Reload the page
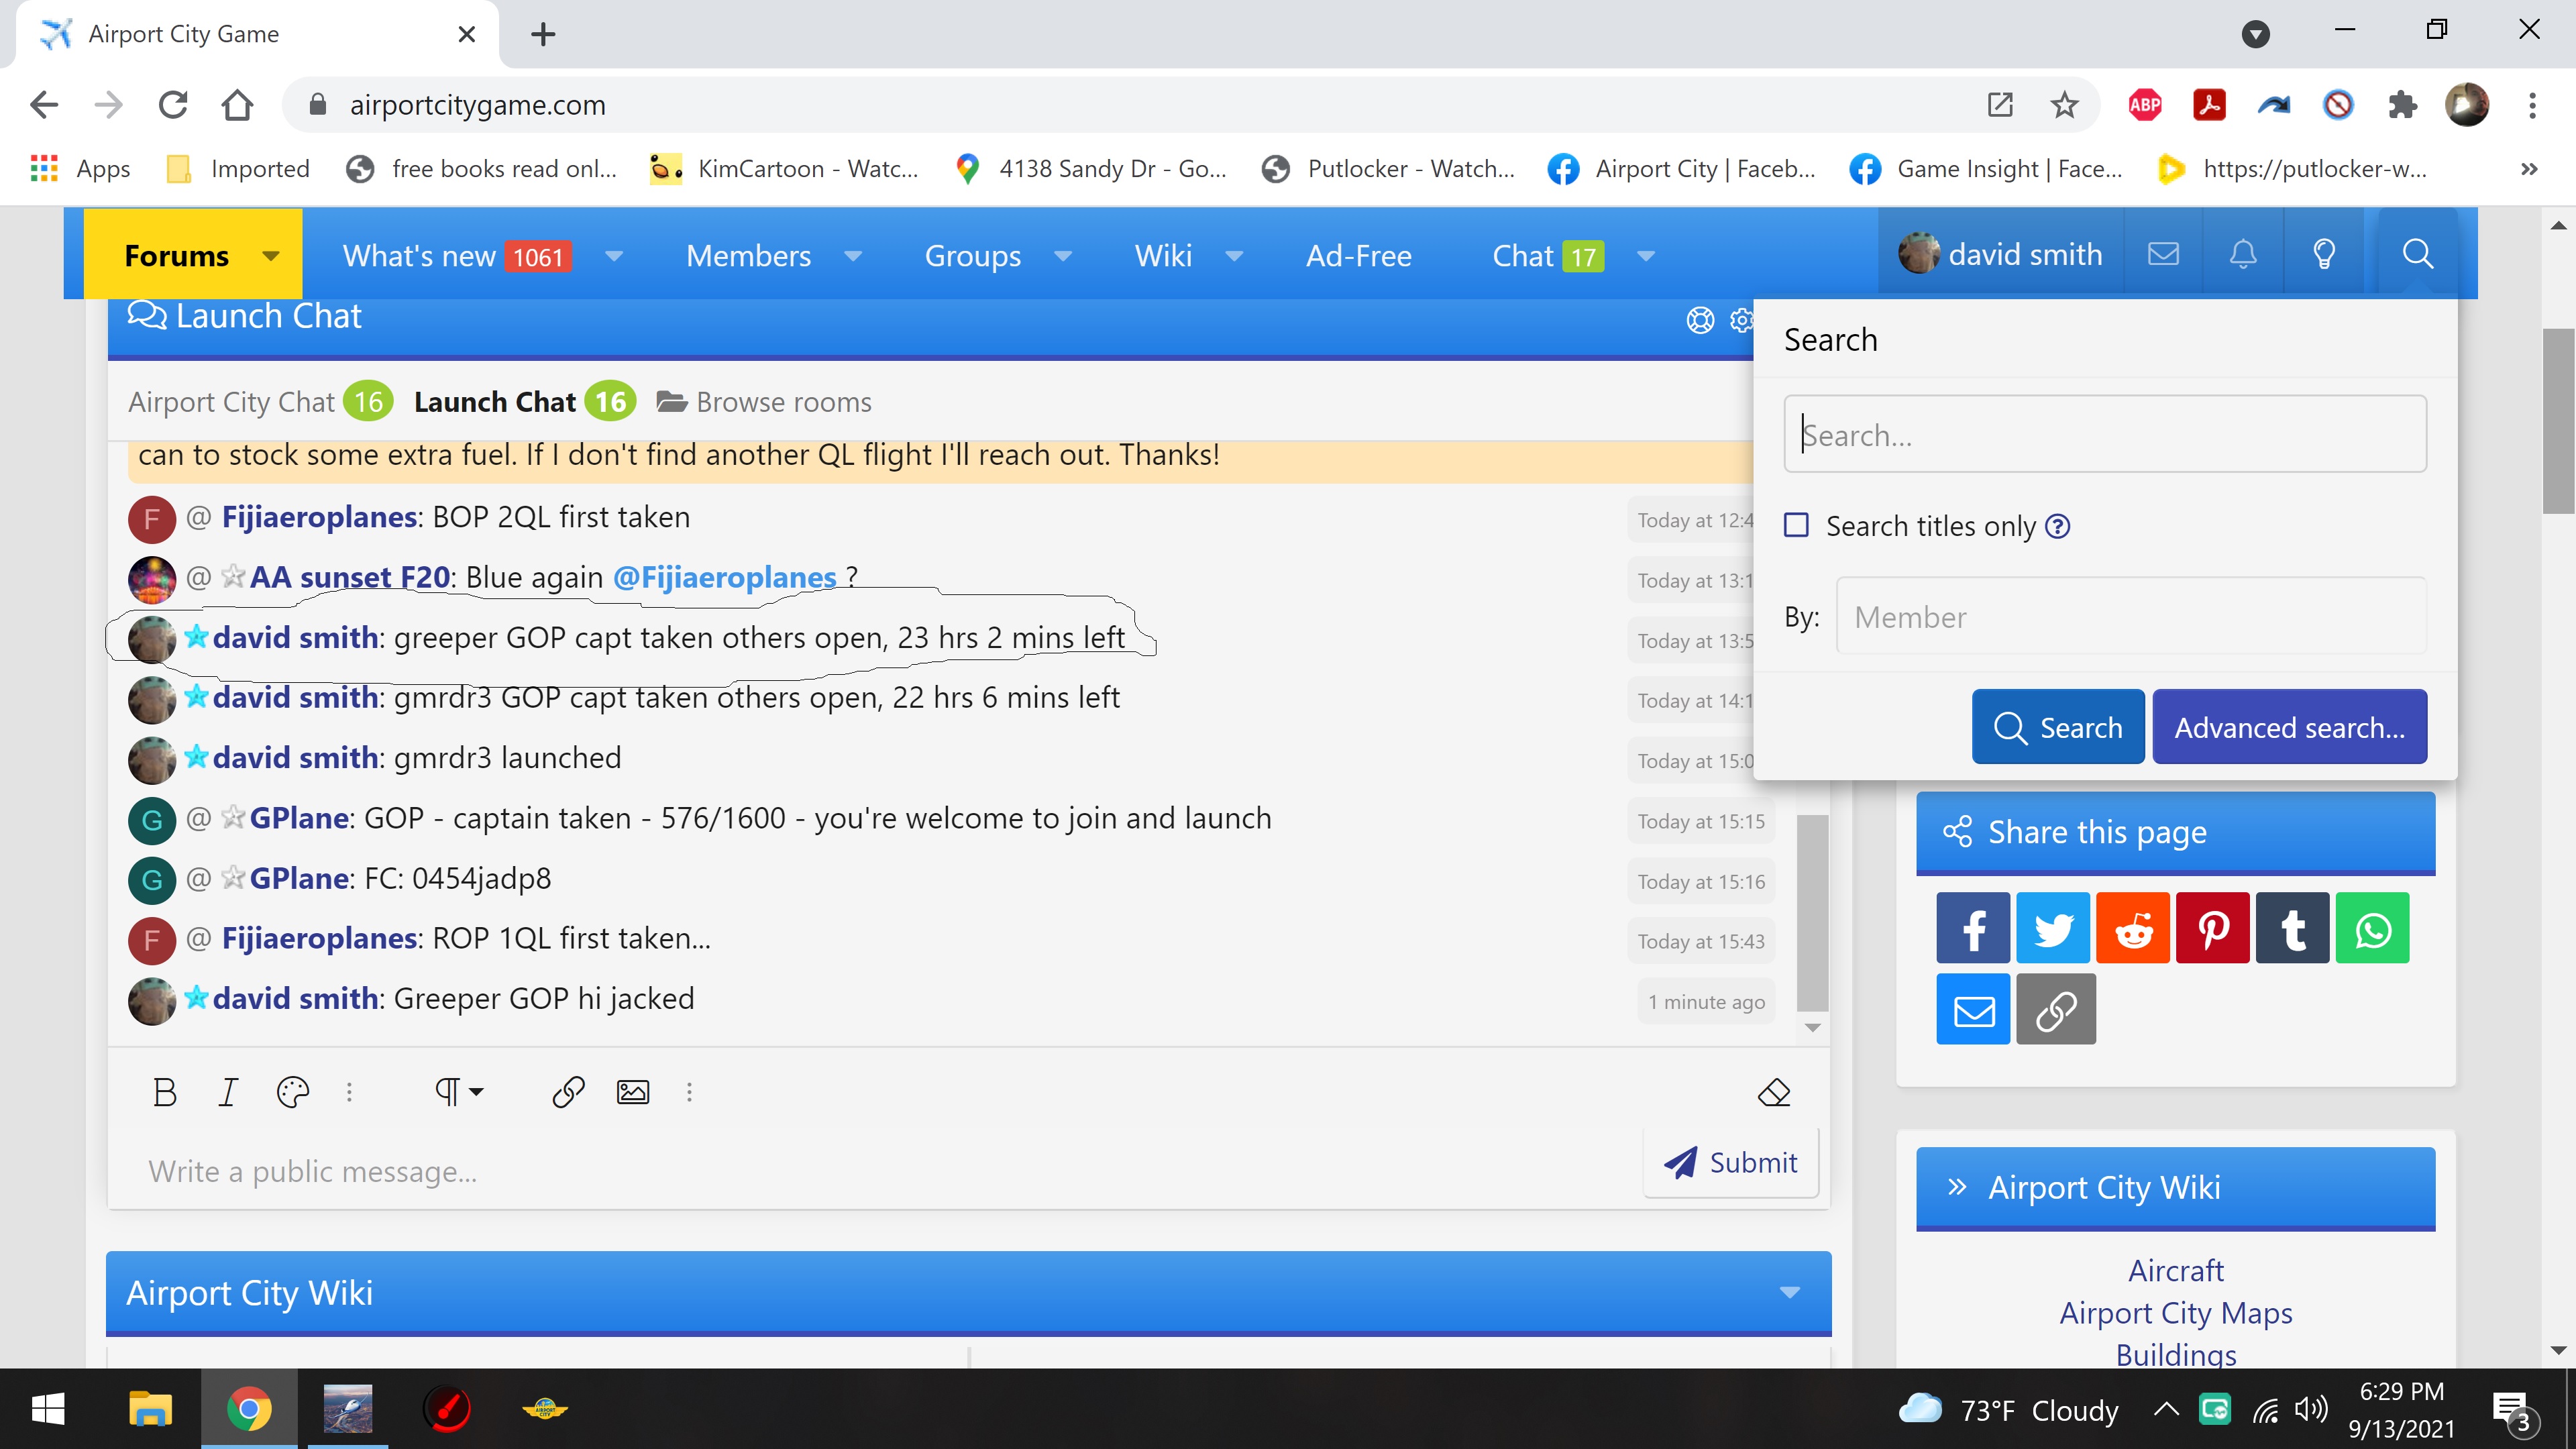 pyautogui.click(x=173, y=105)
